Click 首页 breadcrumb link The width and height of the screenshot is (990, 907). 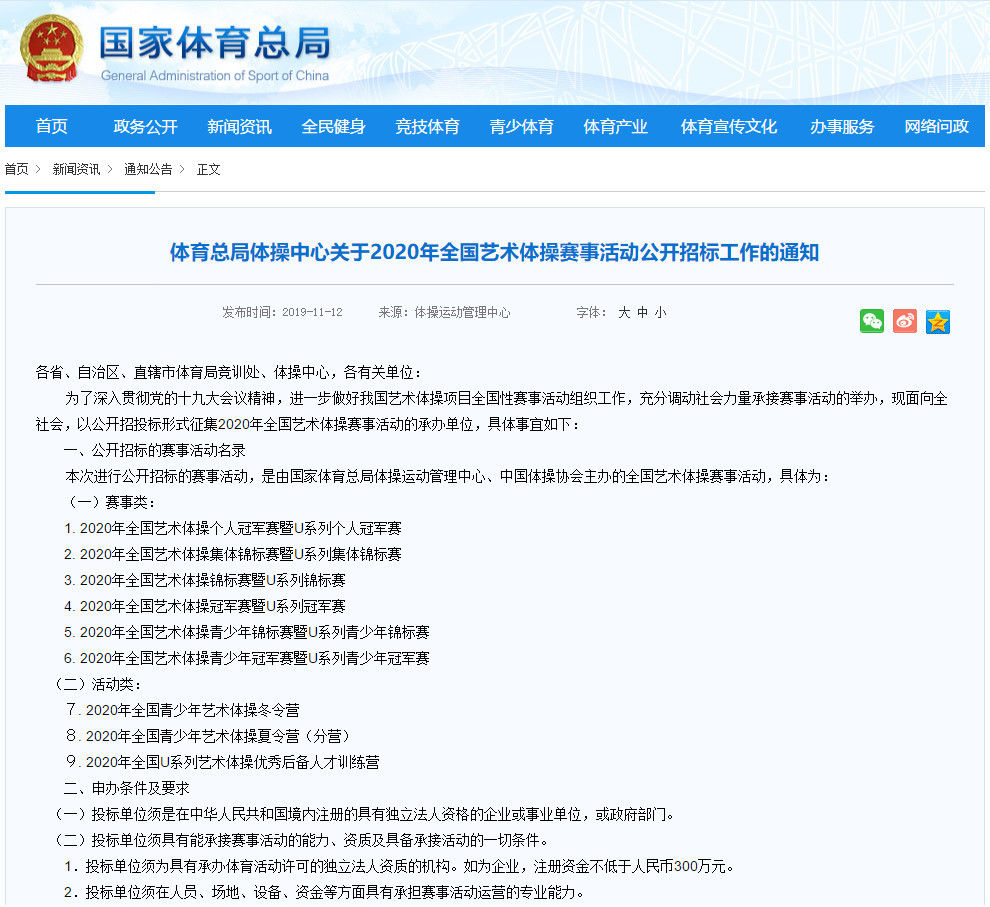point(16,169)
